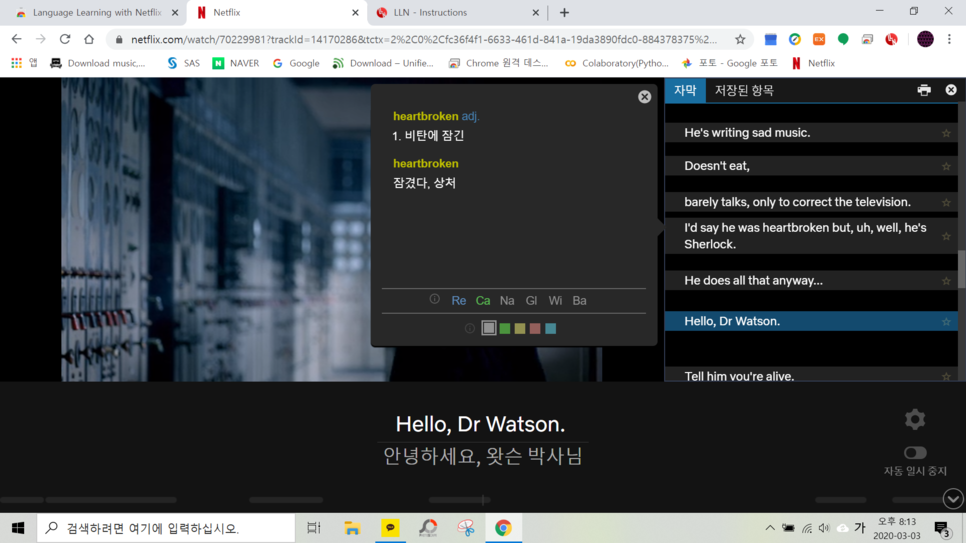The image size is (966, 543).
Task: Star the "Hello, Dr Watson." subtitle
Action: tap(946, 322)
